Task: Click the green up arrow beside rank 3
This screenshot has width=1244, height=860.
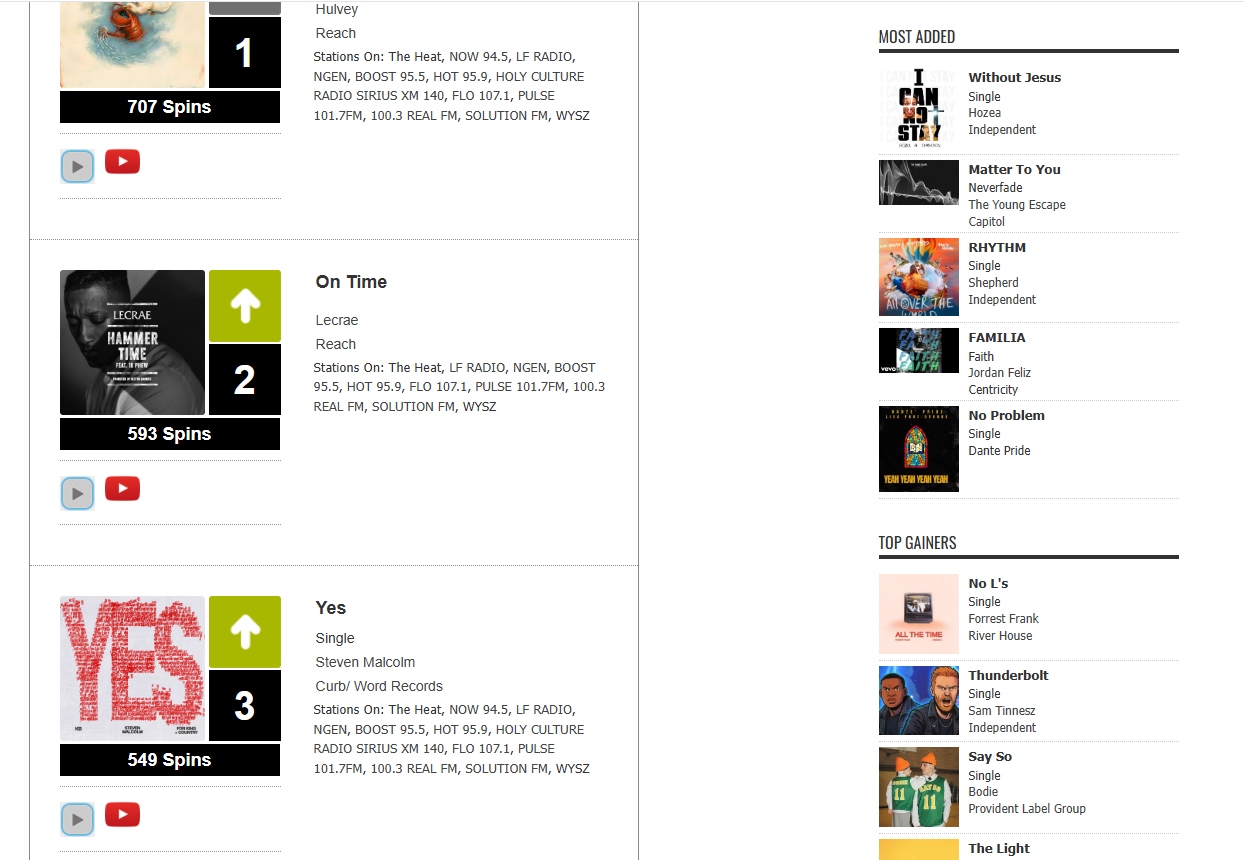Action: click(x=245, y=632)
